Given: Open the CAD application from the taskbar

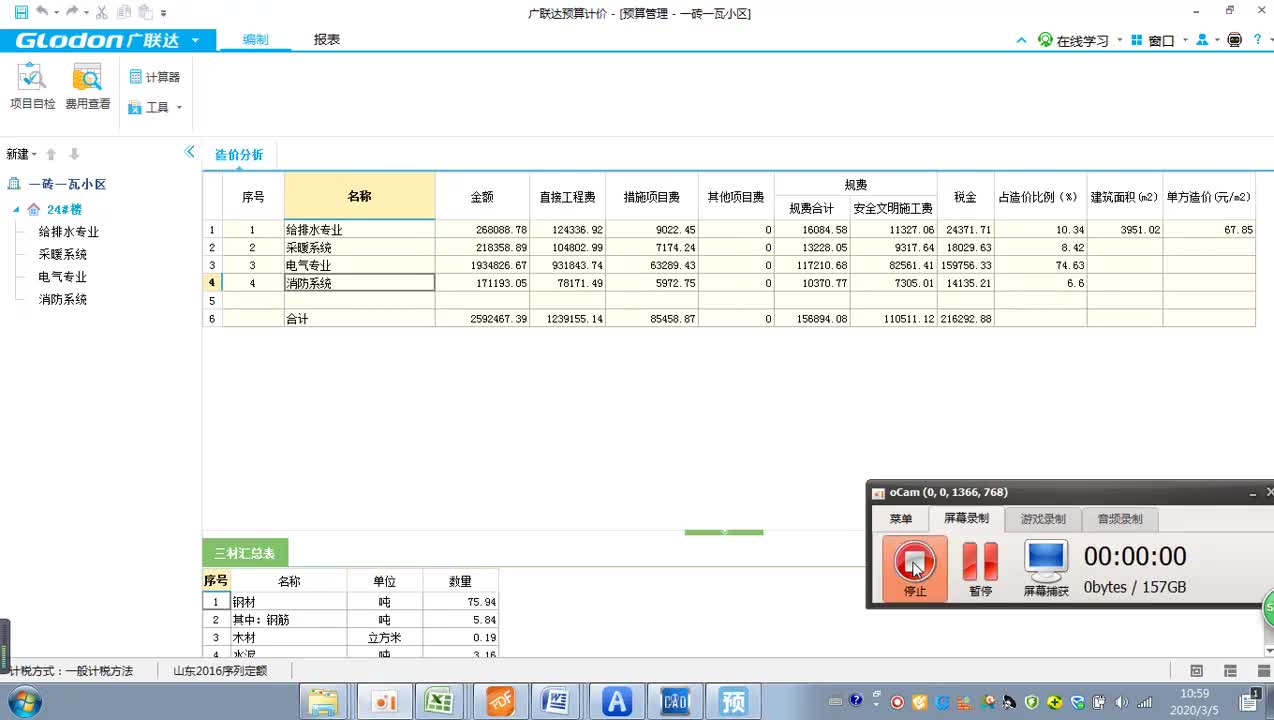Looking at the screenshot, I should (x=676, y=702).
